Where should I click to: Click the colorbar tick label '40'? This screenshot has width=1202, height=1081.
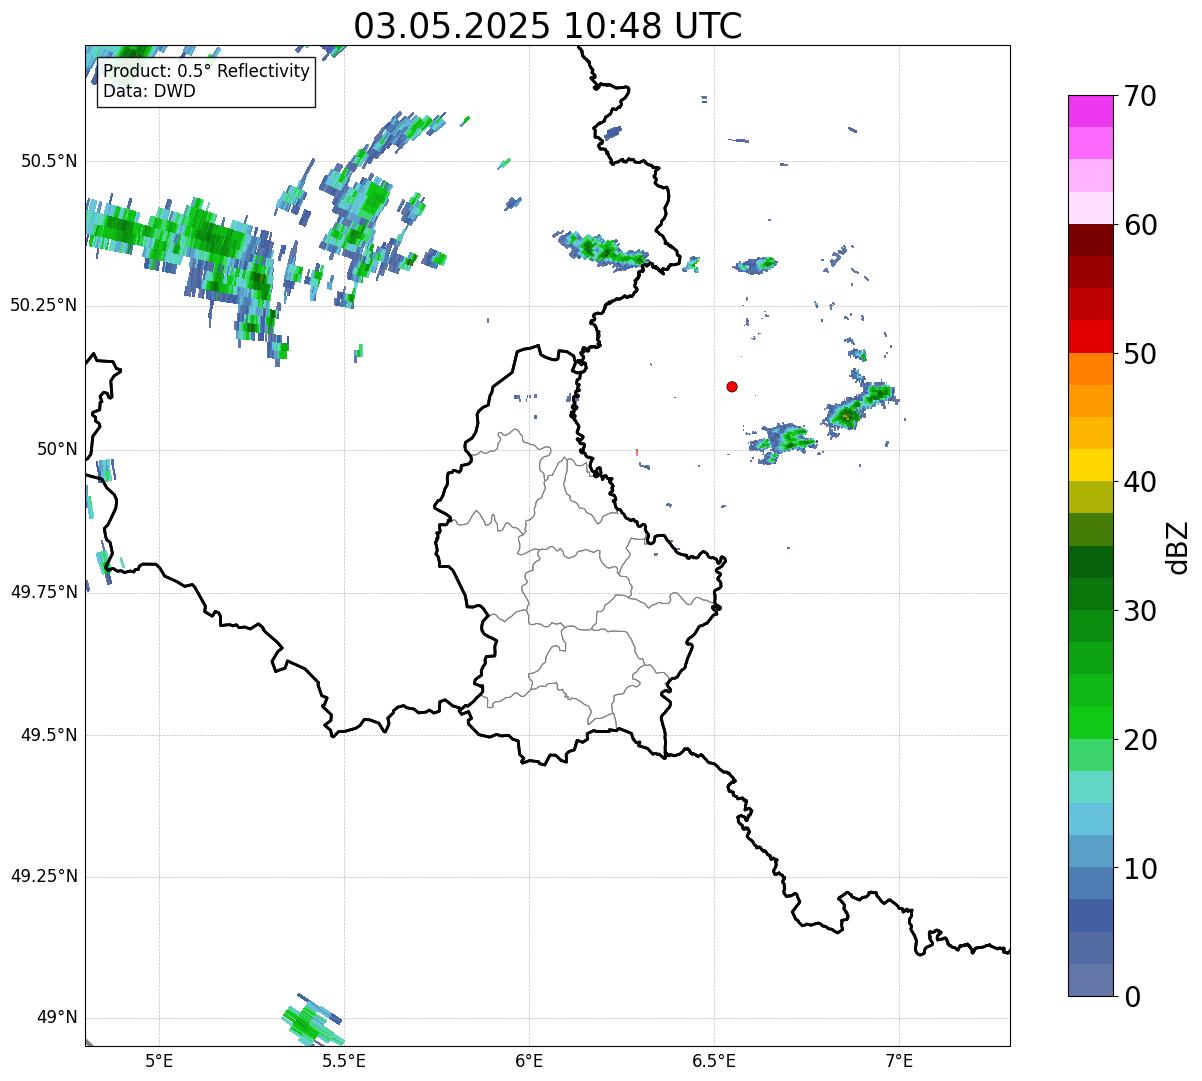pyautogui.click(x=1141, y=482)
